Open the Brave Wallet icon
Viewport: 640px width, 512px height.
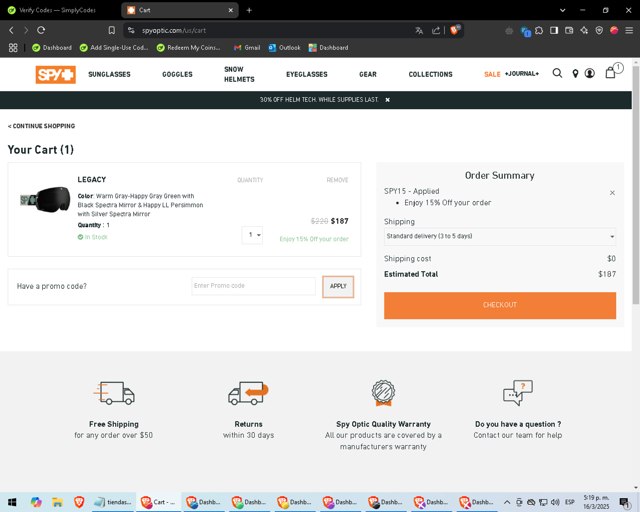pos(569,30)
